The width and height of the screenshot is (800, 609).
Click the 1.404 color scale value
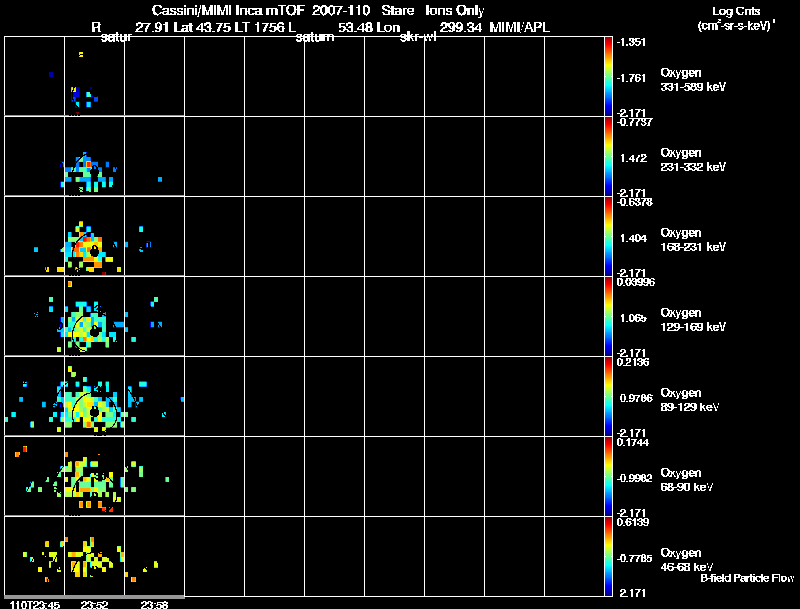coord(633,238)
